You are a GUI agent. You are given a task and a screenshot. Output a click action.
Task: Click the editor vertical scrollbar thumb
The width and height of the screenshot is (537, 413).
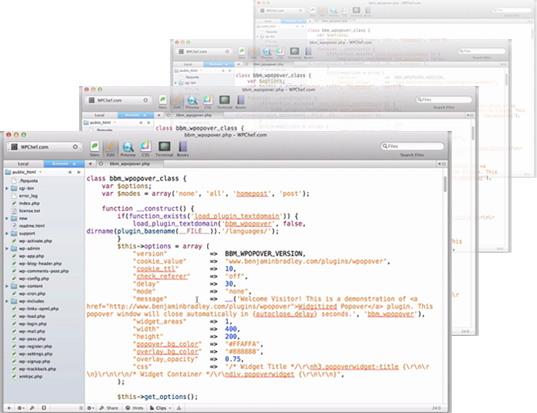(445, 184)
